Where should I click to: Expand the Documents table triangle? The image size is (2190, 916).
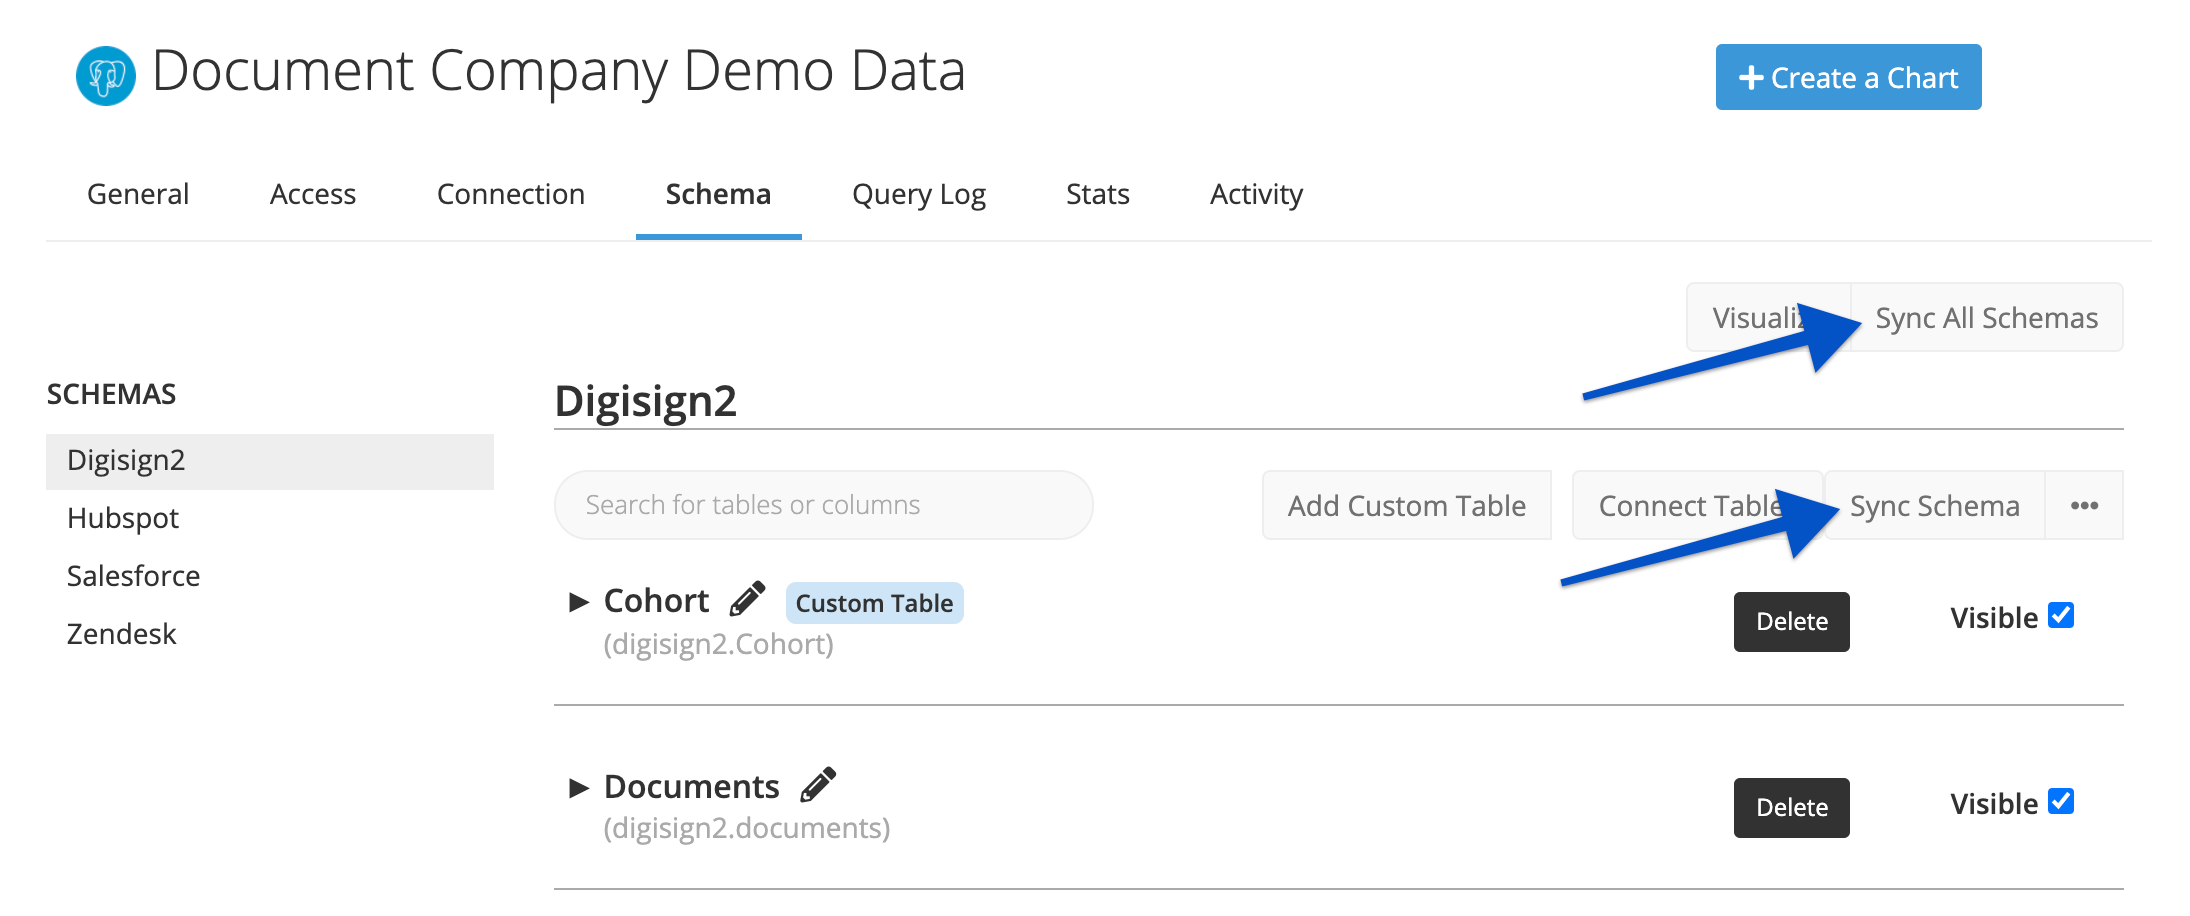(578, 788)
